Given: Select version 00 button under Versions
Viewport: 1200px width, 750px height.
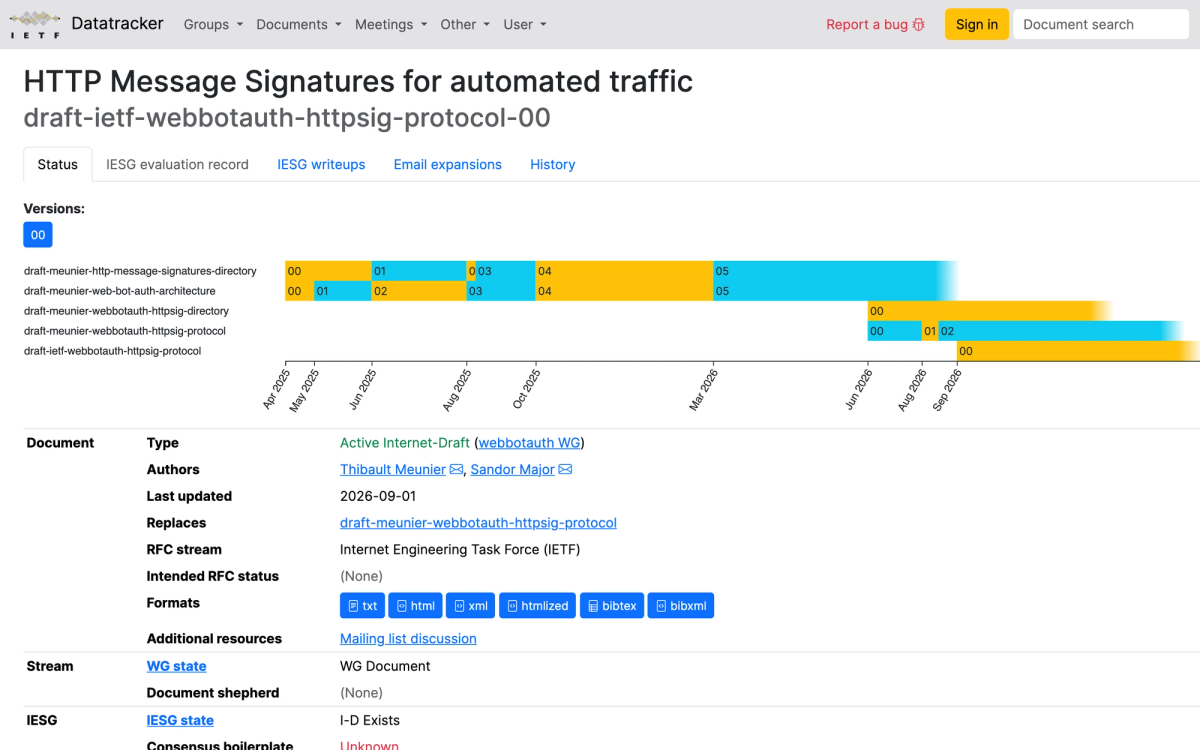Looking at the screenshot, I should pyautogui.click(x=38, y=235).
